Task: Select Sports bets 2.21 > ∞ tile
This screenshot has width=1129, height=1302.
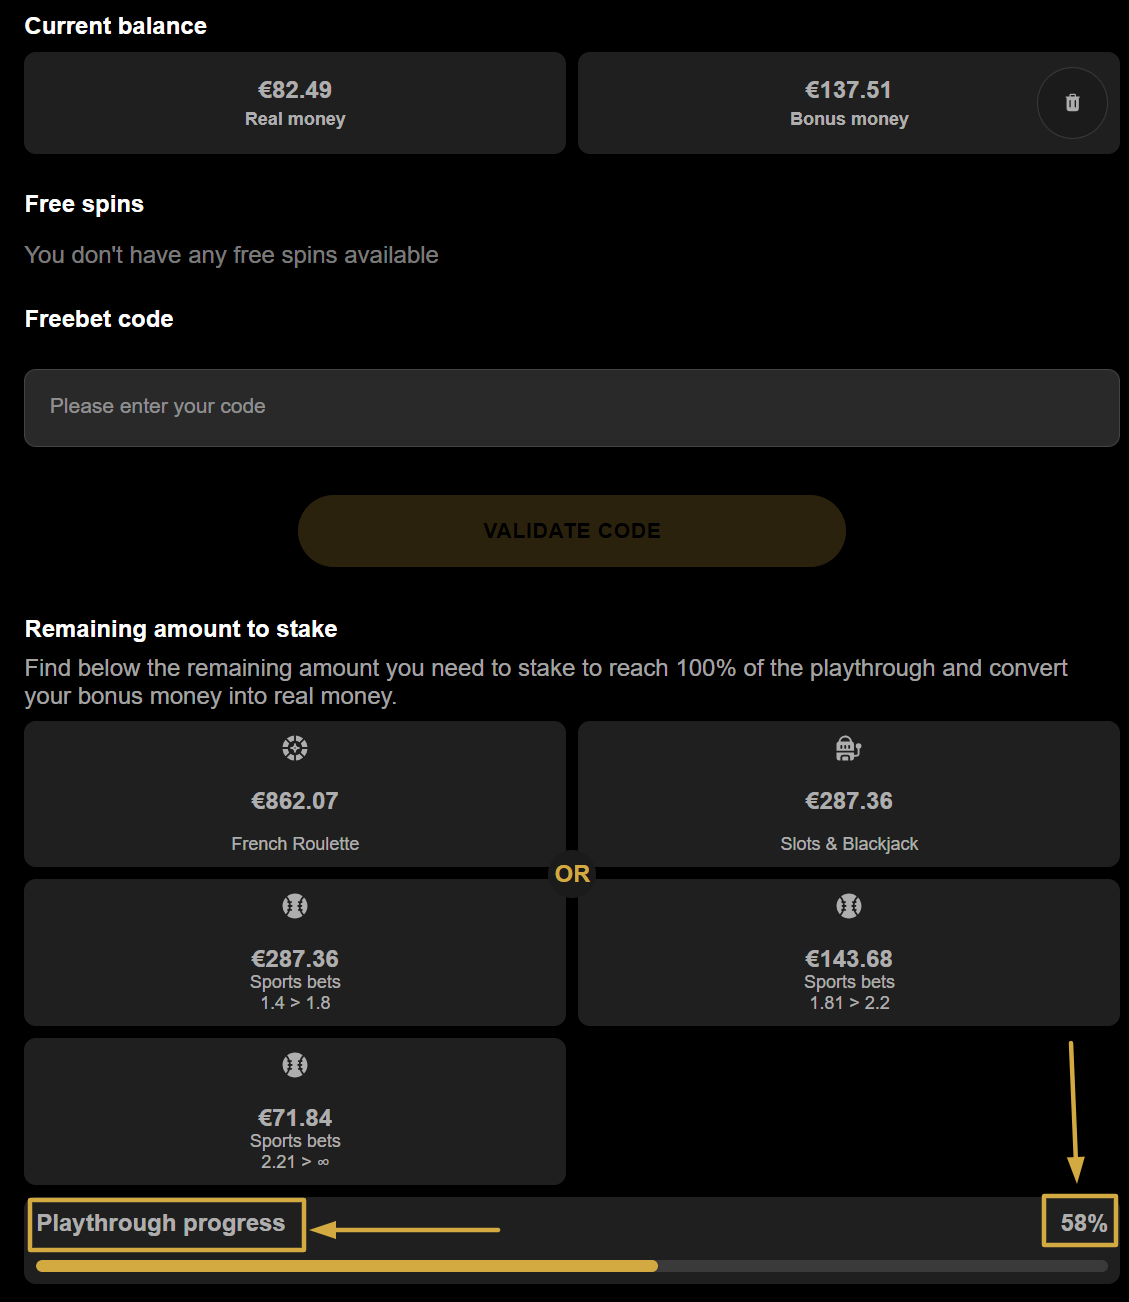Action: (295, 1111)
